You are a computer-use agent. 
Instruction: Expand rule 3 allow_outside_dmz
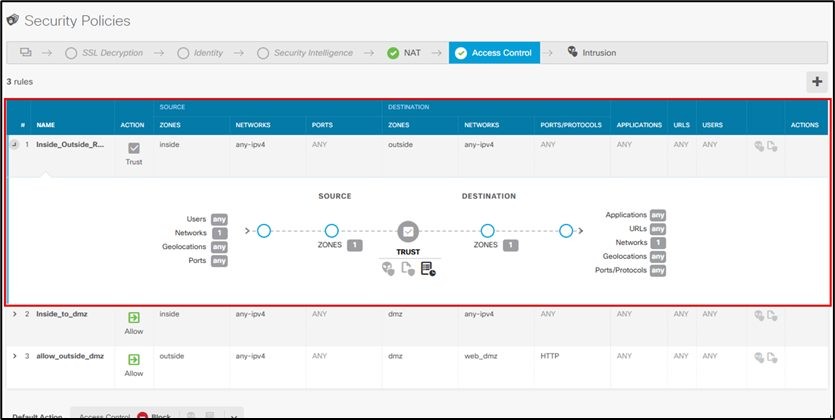point(14,355)
